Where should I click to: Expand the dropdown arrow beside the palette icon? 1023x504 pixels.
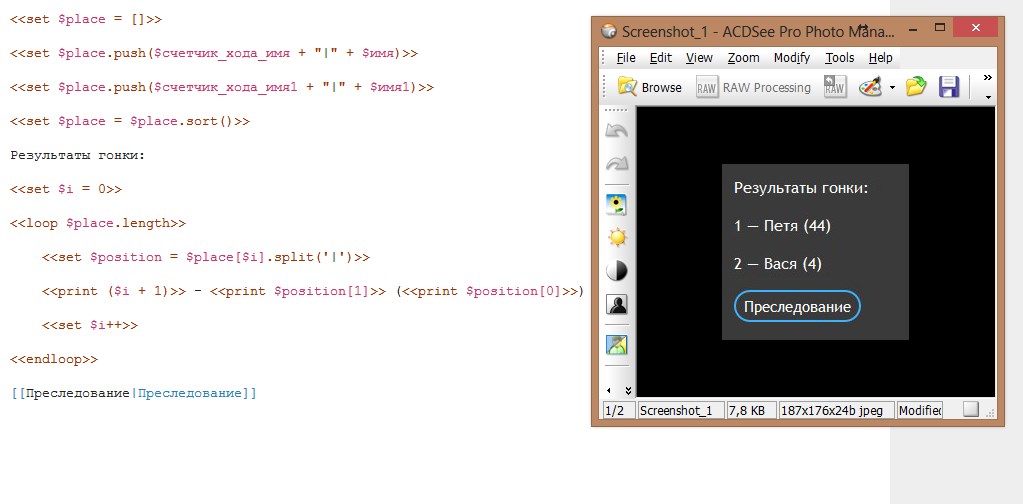point(892,87)
